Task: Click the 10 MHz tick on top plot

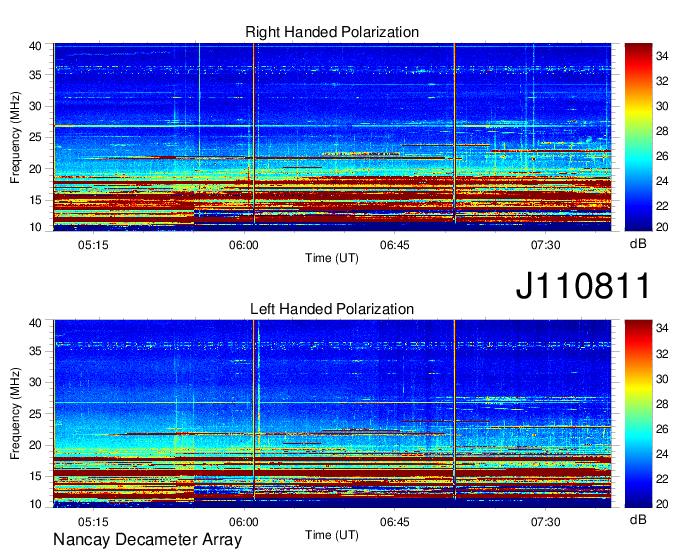Action: [x=36, y=227]
